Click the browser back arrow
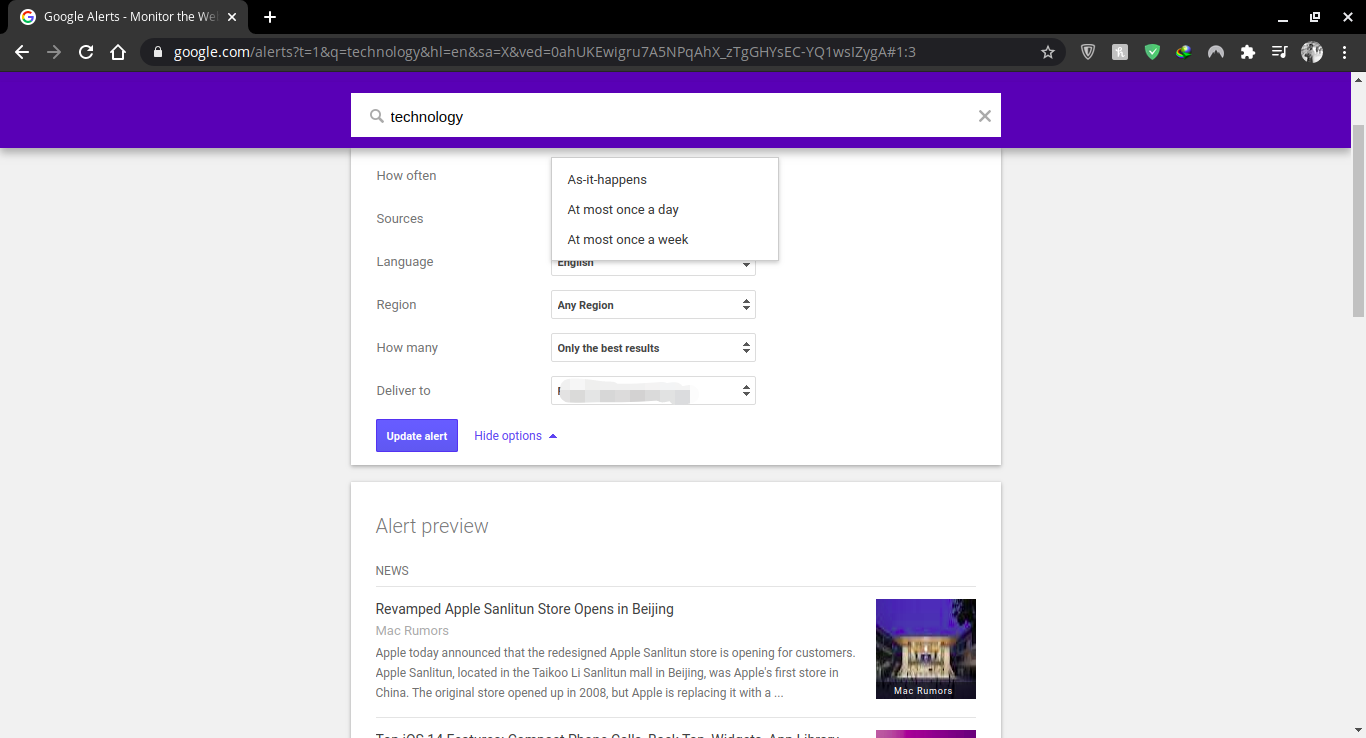The image size is (1366, 738). 22,52
